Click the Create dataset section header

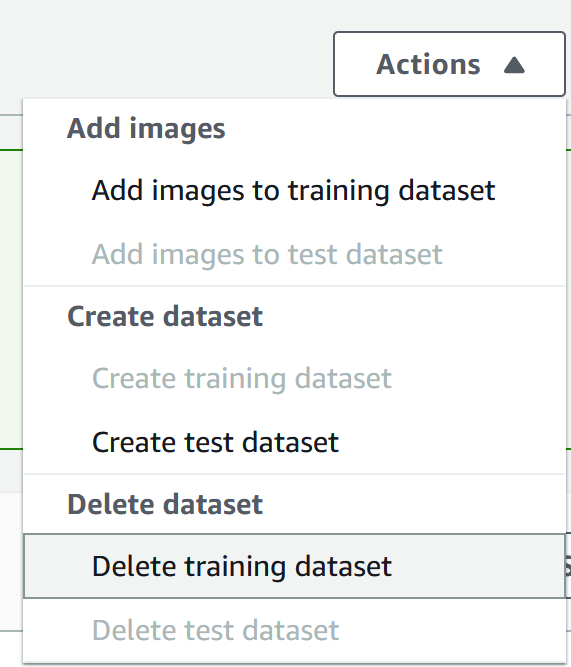click(x=165, y=316)
